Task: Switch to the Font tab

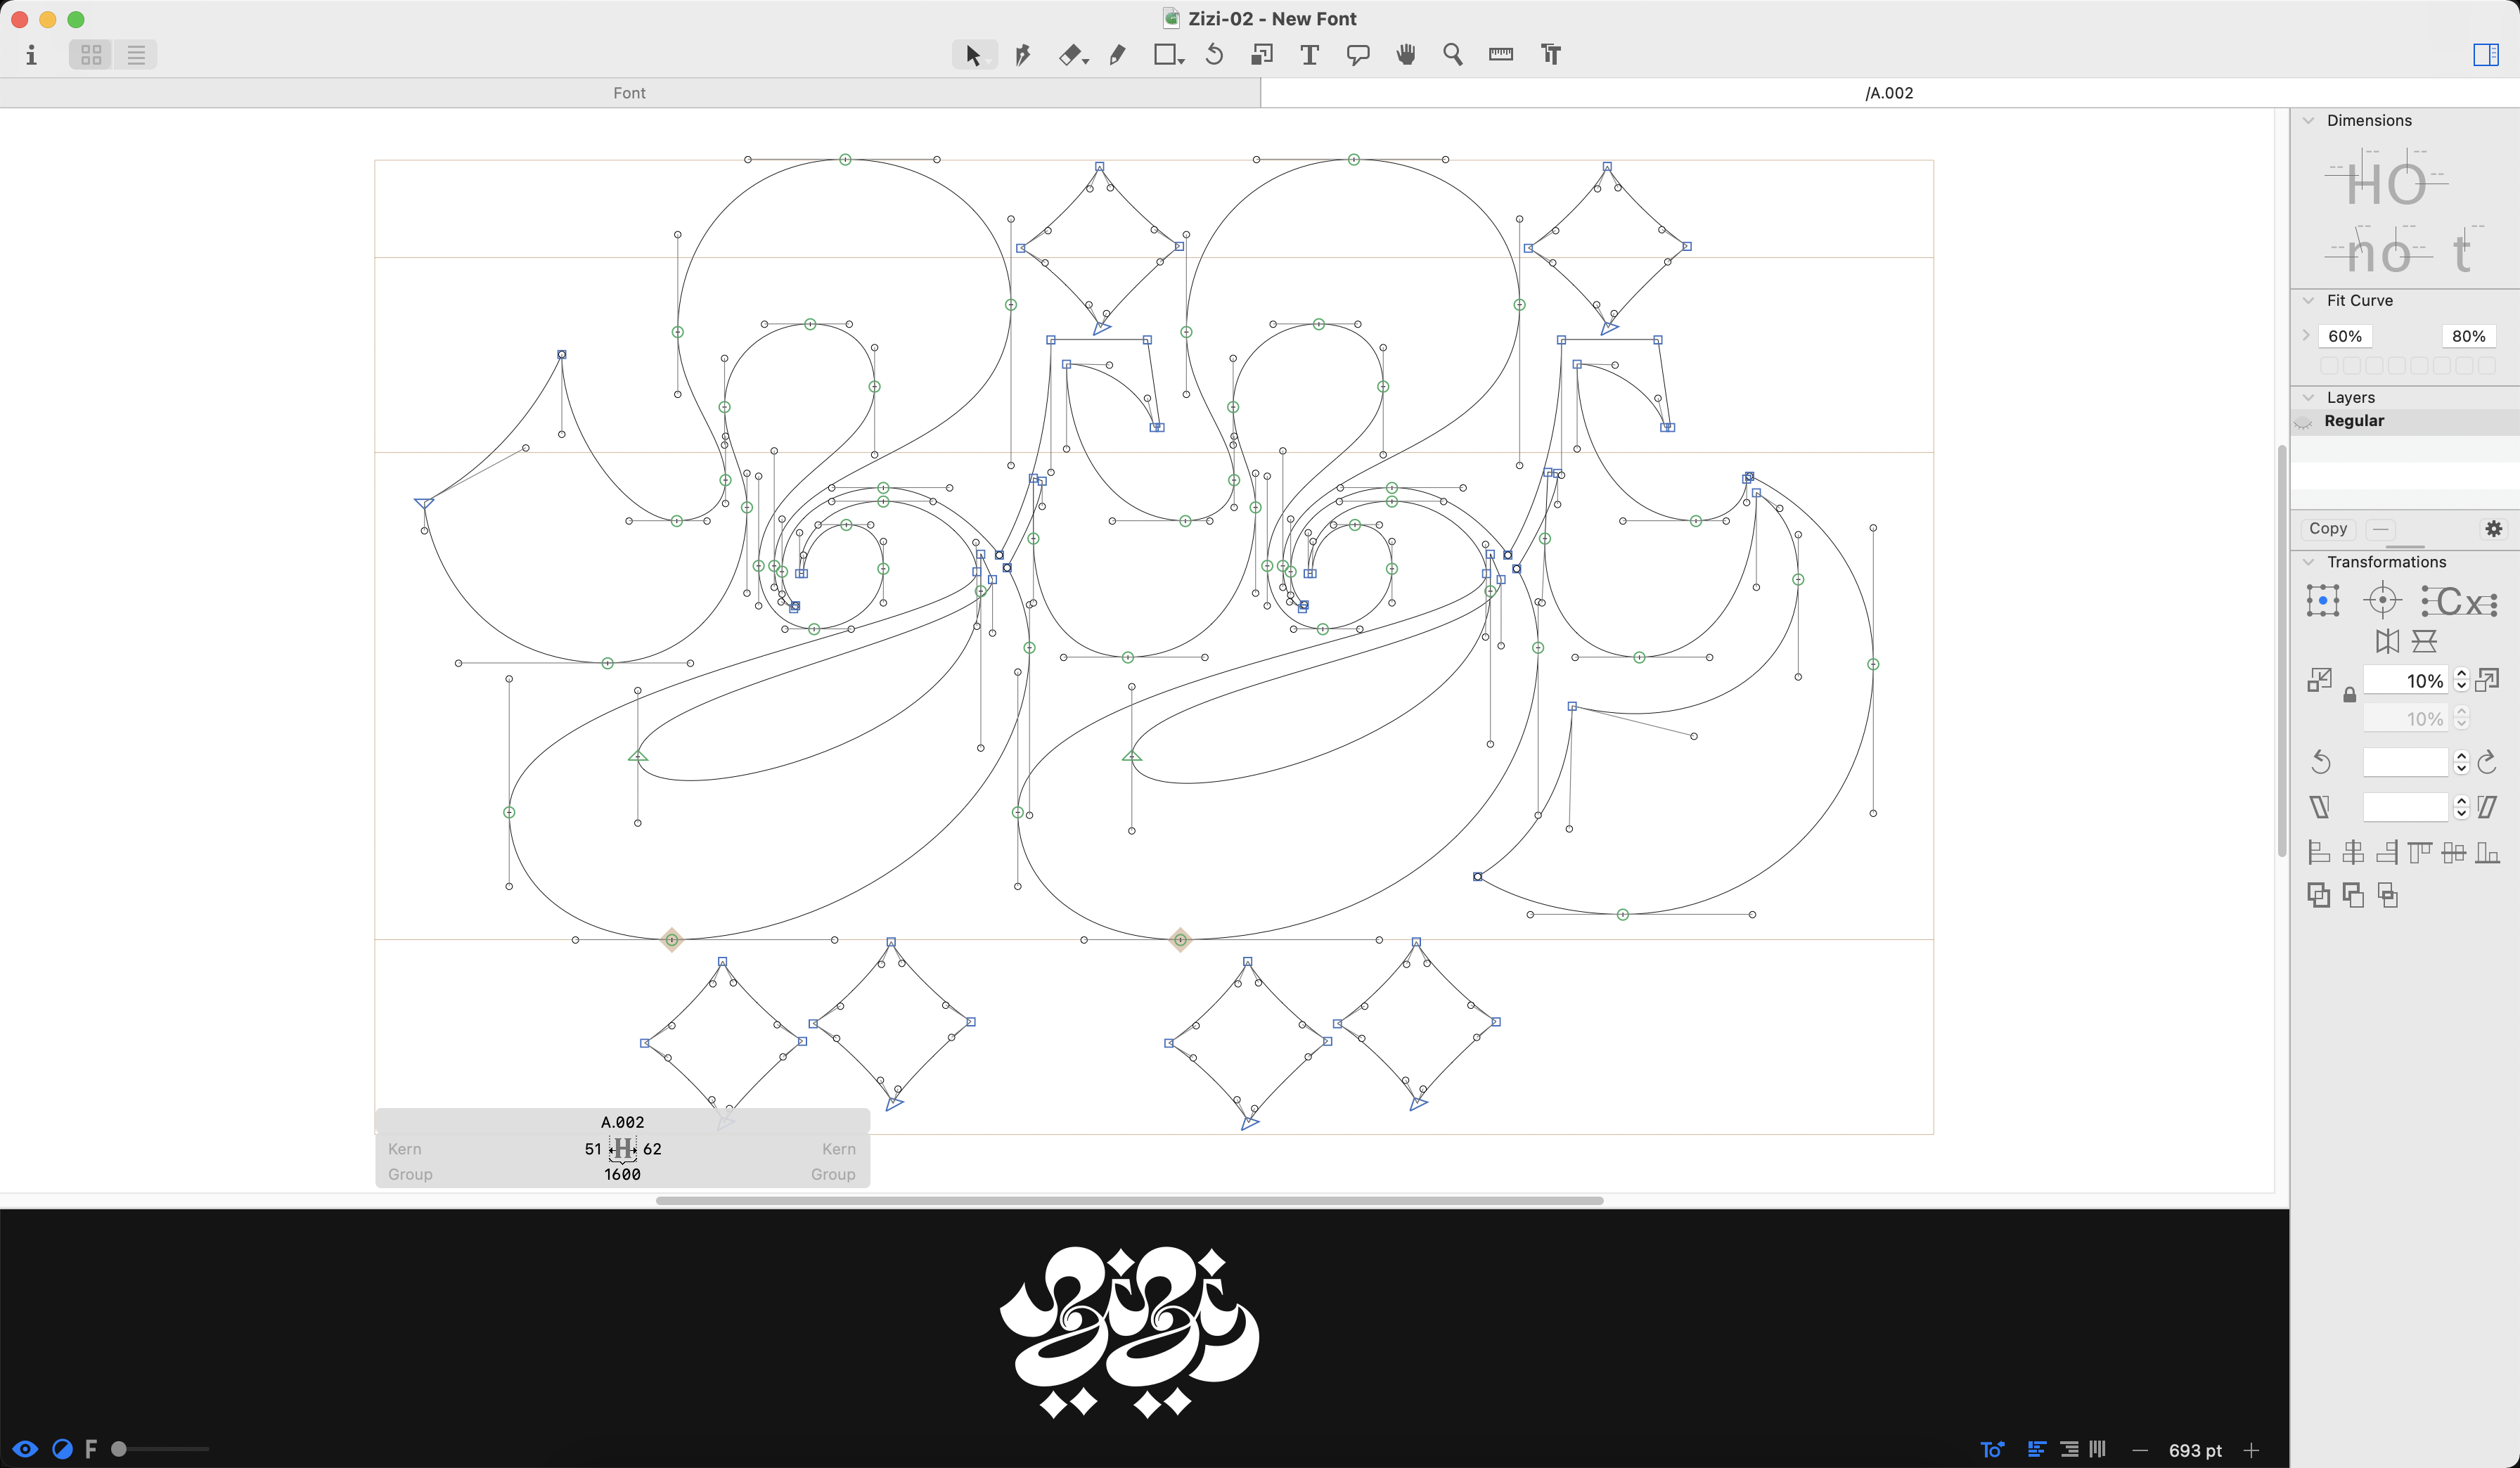Action: (629, 93)
